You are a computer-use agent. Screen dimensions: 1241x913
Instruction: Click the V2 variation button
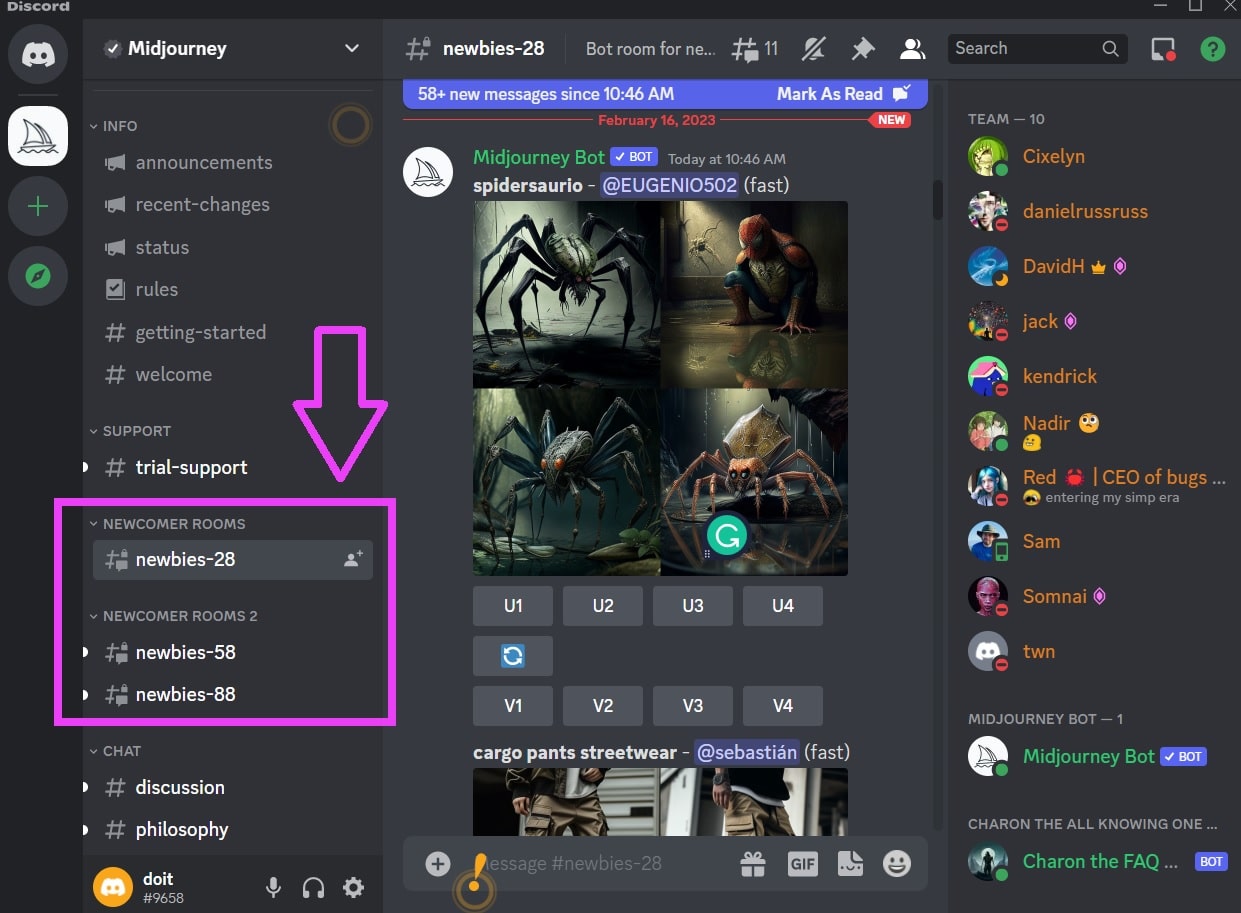click(x=603, y=706)
